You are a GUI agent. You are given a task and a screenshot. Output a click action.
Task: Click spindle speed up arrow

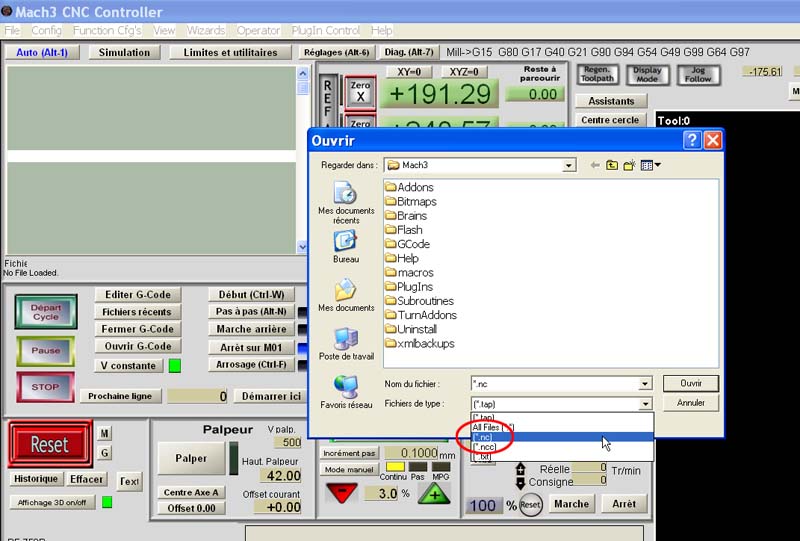520,469
